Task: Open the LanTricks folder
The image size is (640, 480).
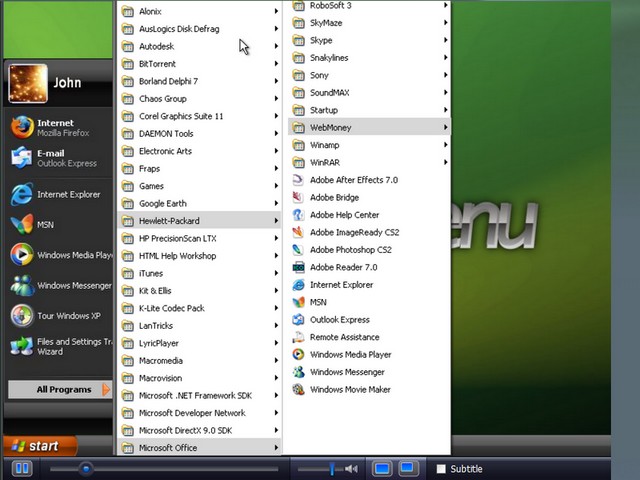Action: [199, 326]
